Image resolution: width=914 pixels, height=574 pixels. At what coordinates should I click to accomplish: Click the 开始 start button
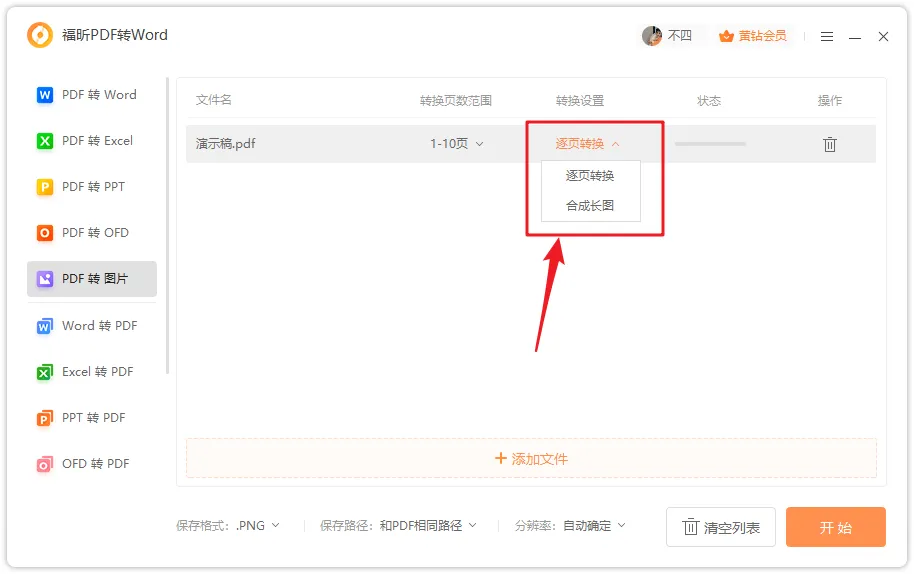[x=835, y=527]
